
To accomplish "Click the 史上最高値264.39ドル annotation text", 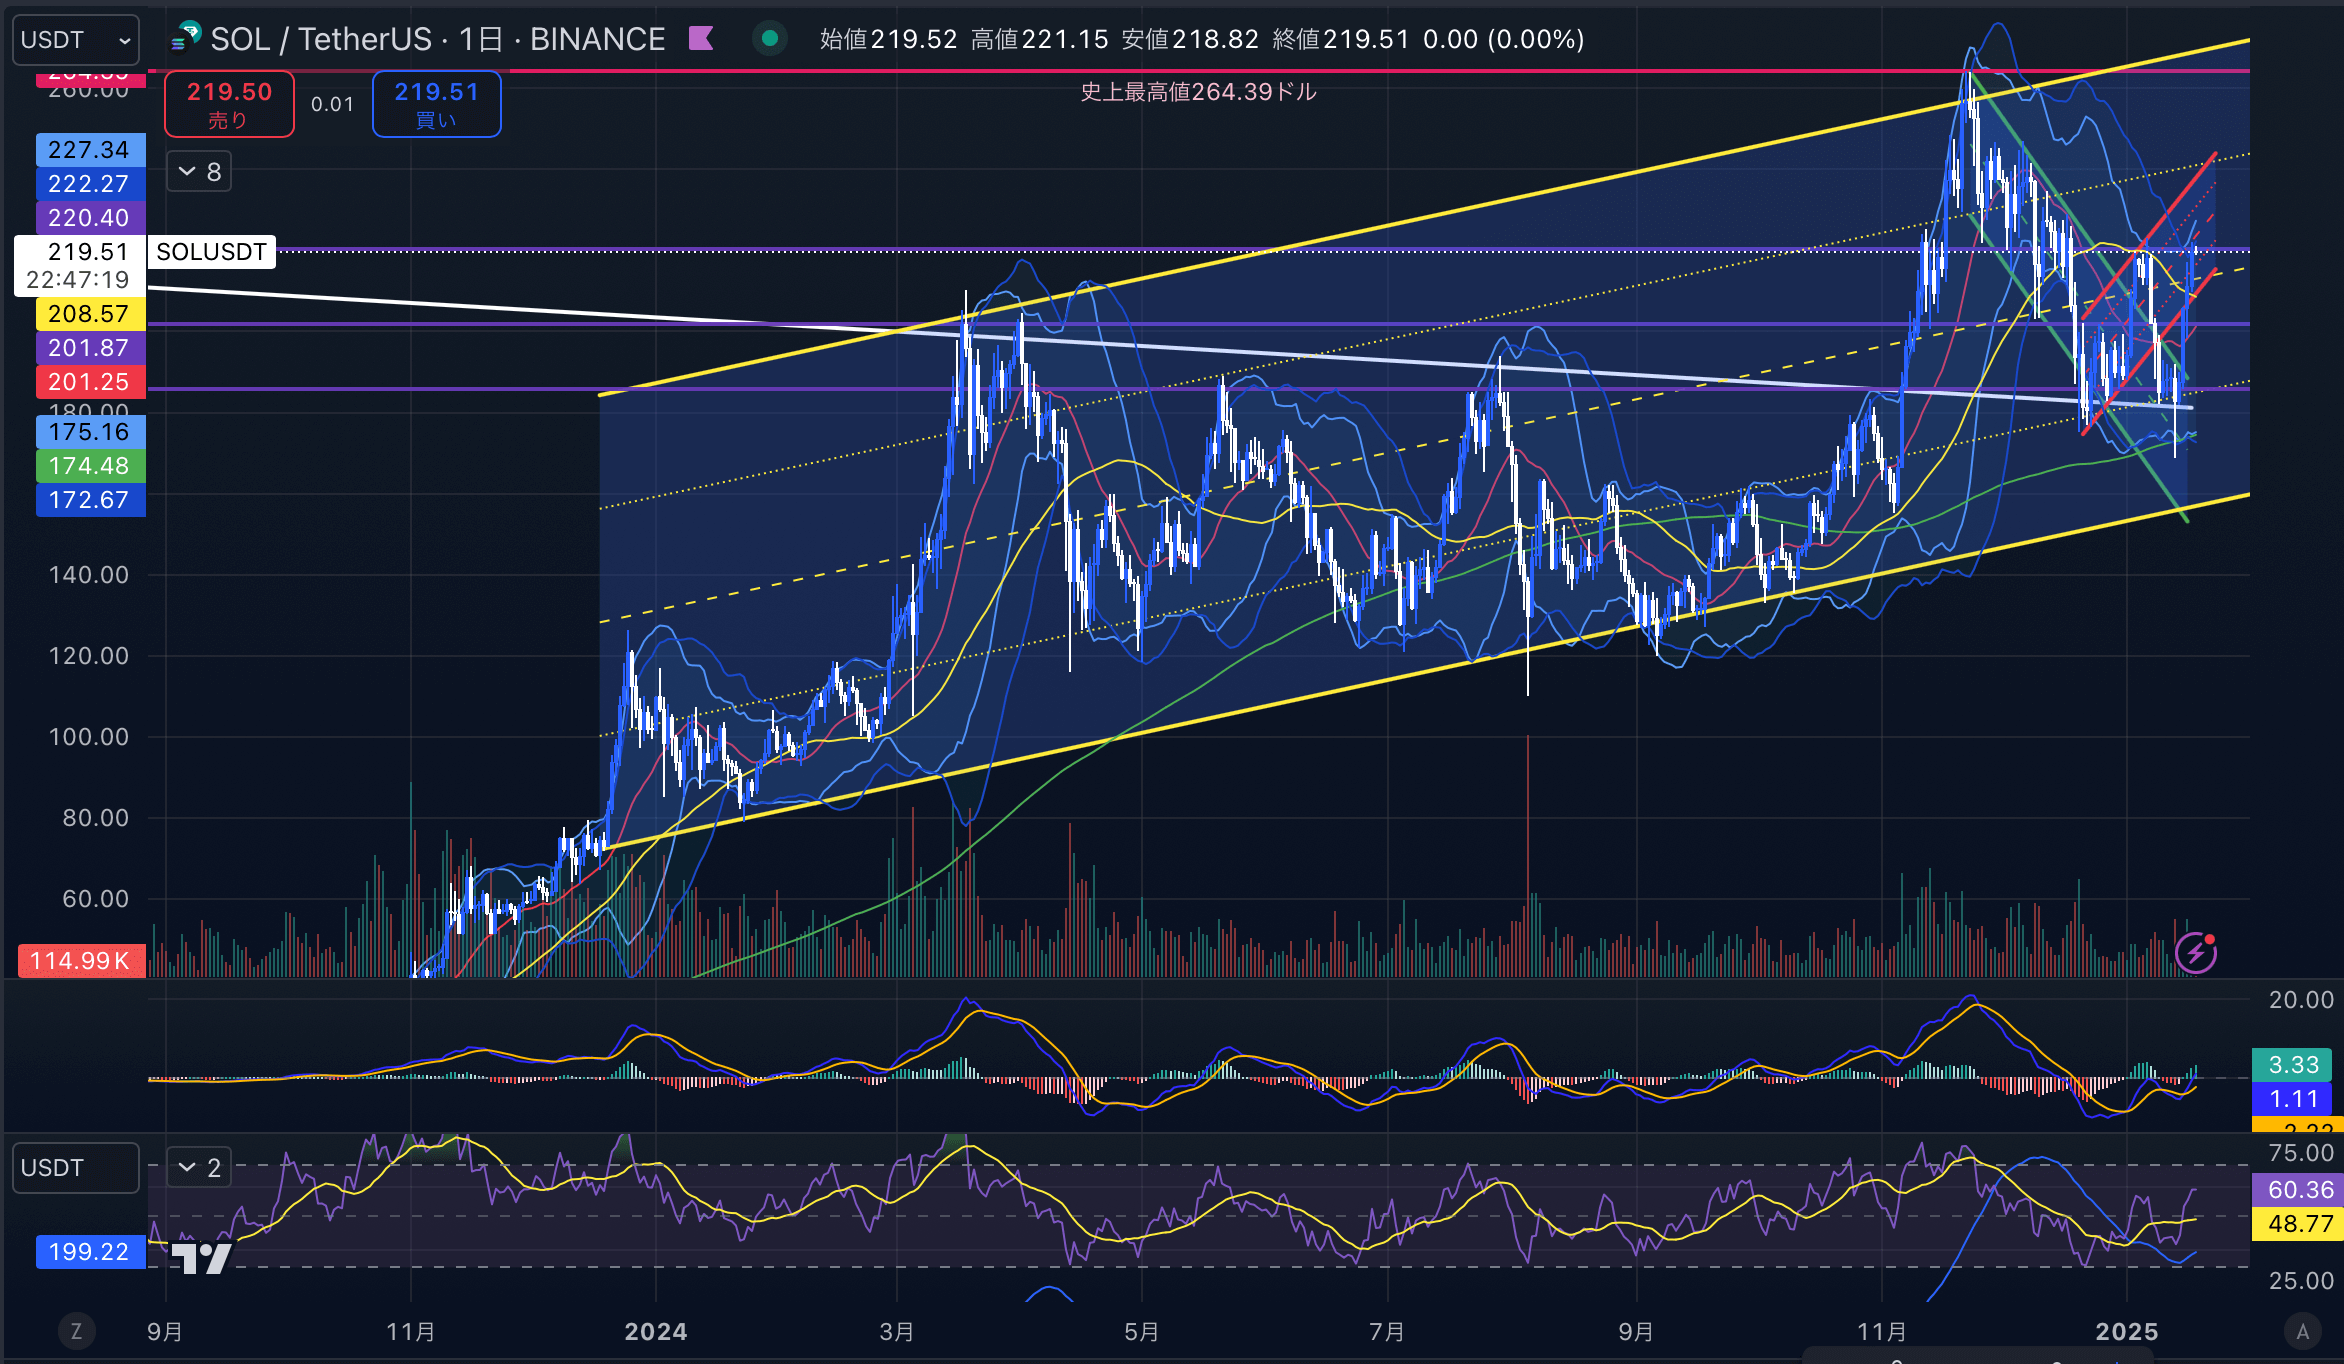I will (x=1198, y=92).
